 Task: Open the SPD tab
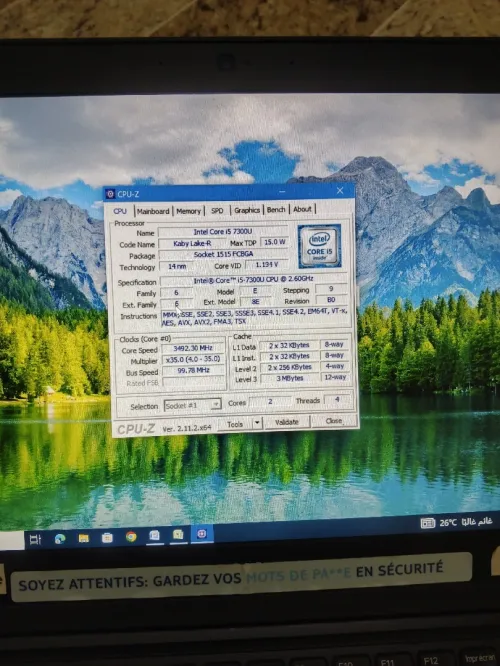(217, 210)
